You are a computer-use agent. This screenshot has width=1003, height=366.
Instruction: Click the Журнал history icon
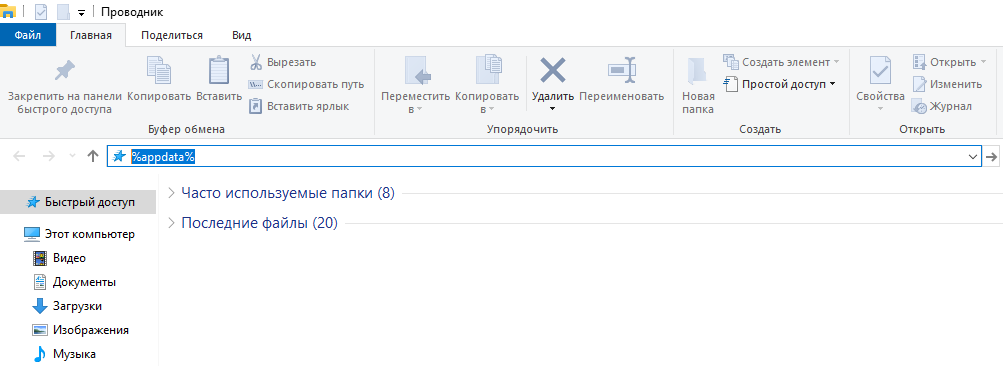pyautogui.click(x=920, y=107)
